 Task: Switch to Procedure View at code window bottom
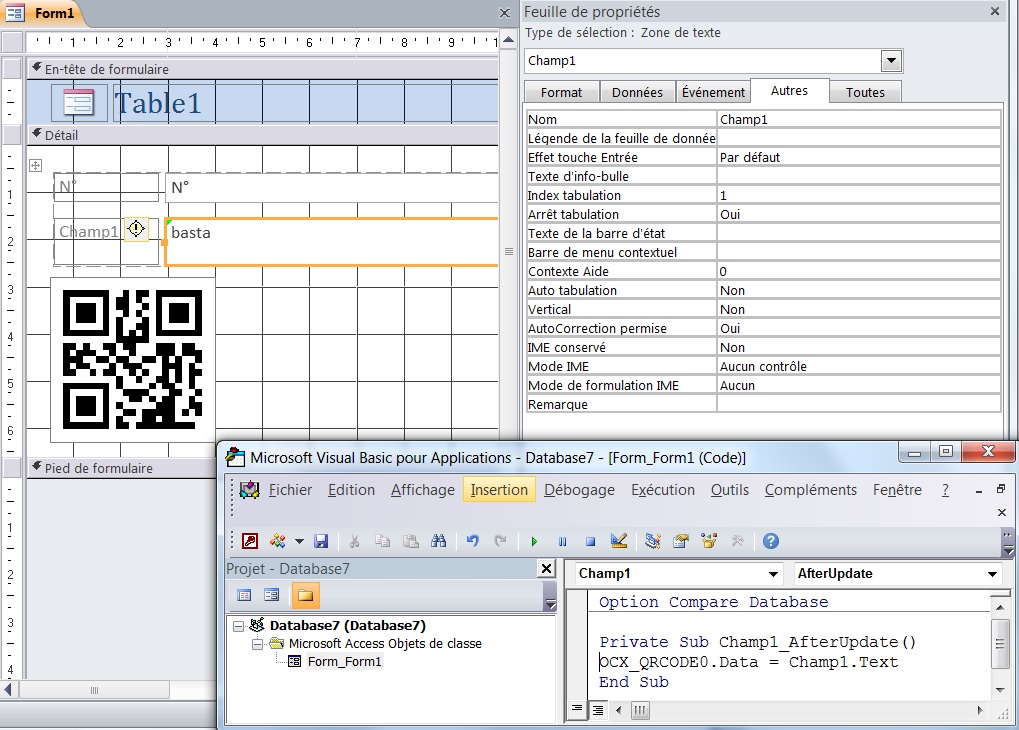click(576, 709)
